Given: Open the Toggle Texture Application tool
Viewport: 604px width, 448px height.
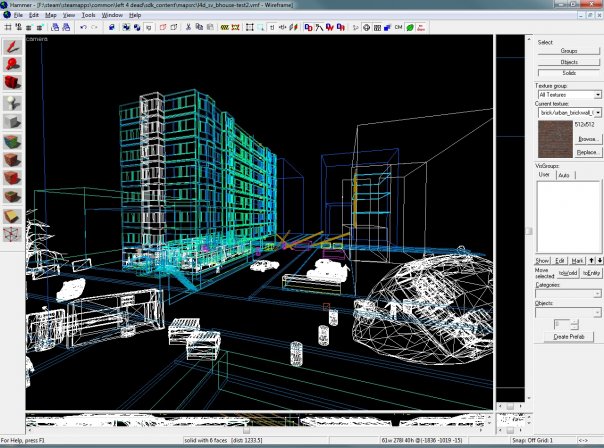Looking at the screenshot, I should tap(12, 142).
